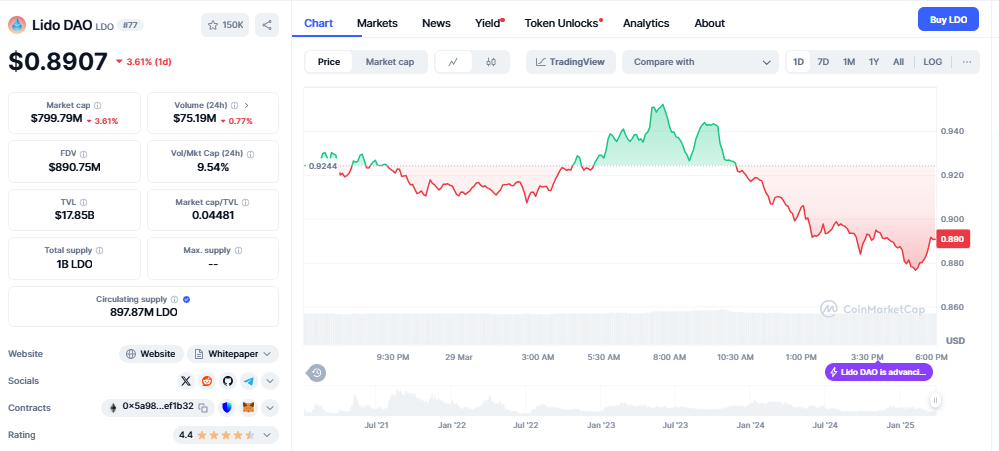999x451 pixels.
Task: Click the Lido DAO news marker on timeline
Action: (878, 372)
